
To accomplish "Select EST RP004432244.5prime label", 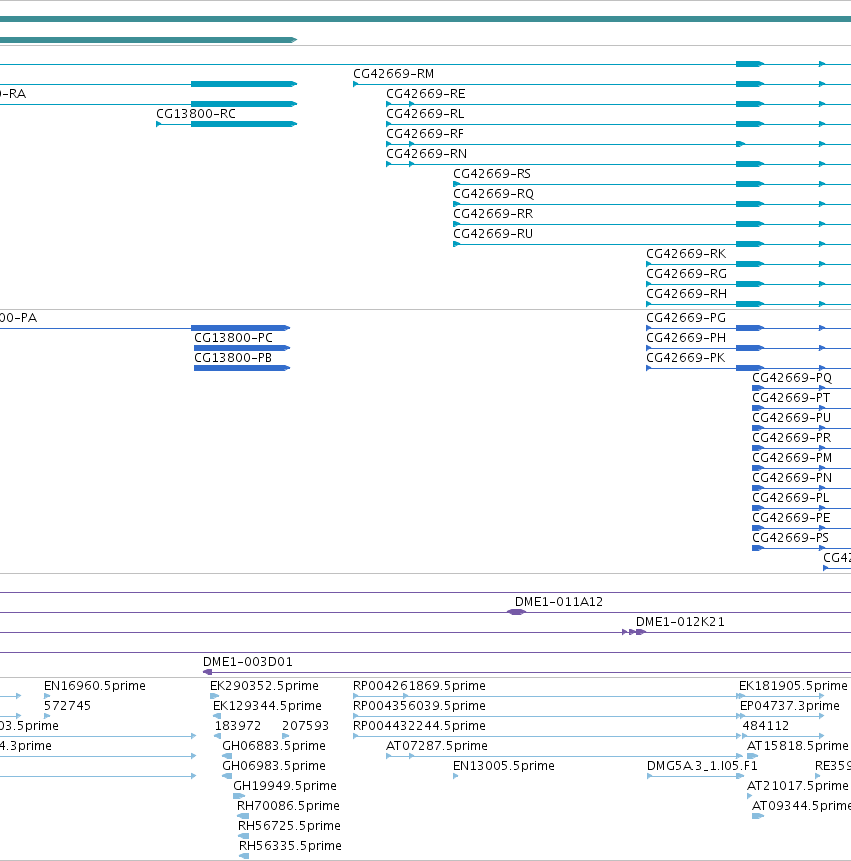I will click(419, 726).
